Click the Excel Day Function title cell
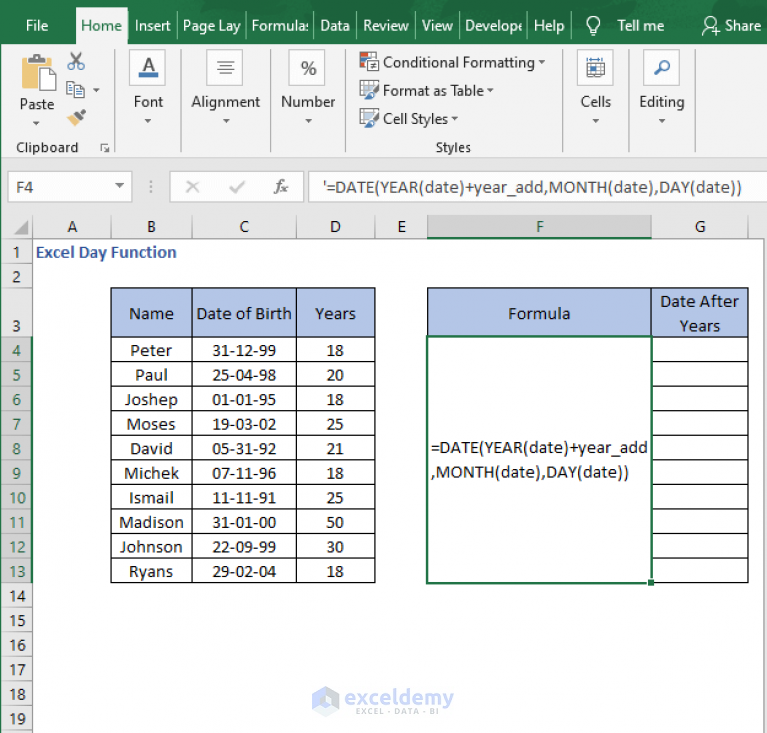The width and height of the screenshot is (767, 733). tap(106, 252)
